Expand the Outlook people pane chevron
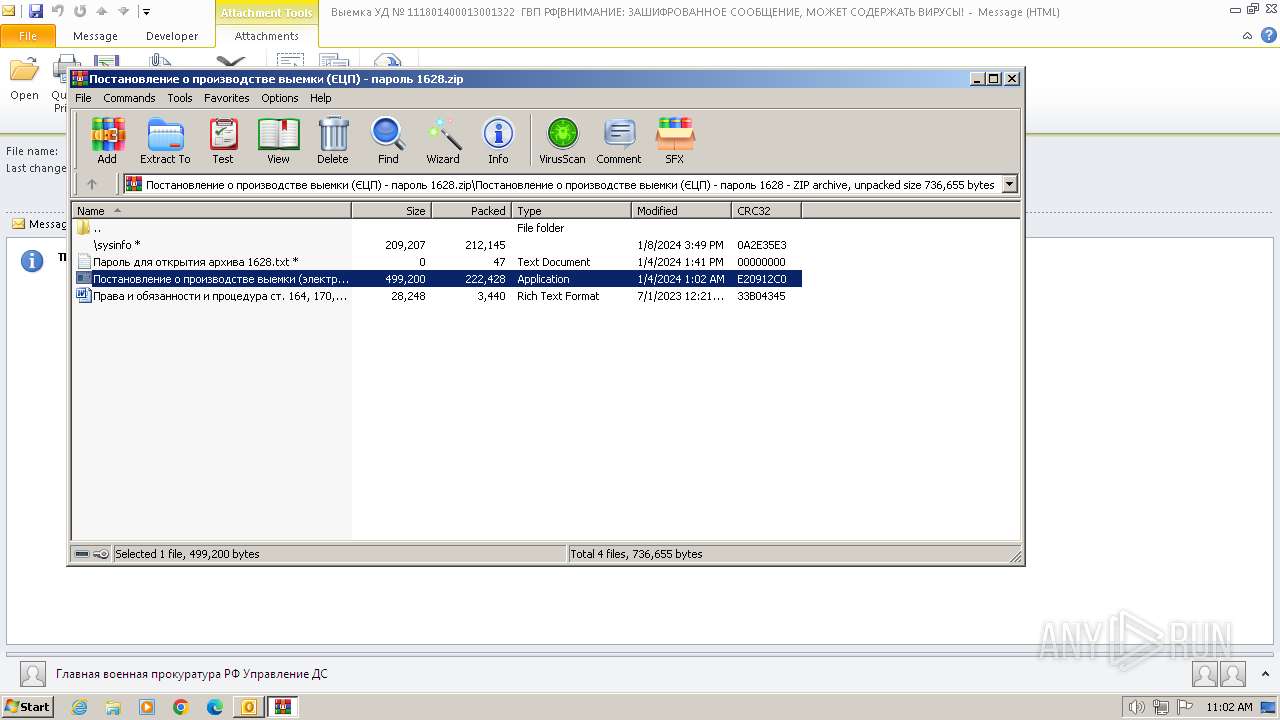The width and height of the screenshot is (1280, 720). (x=1267, y=674)
